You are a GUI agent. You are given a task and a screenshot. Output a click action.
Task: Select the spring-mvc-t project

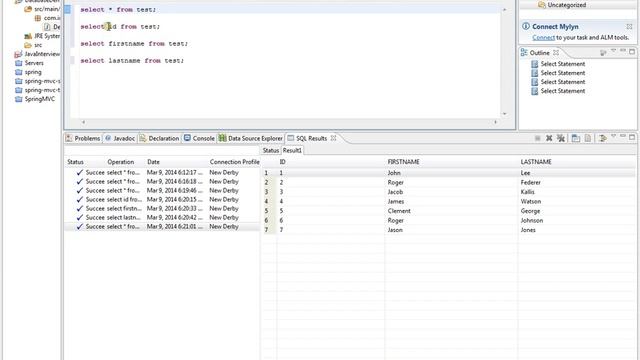pos(38,90)
